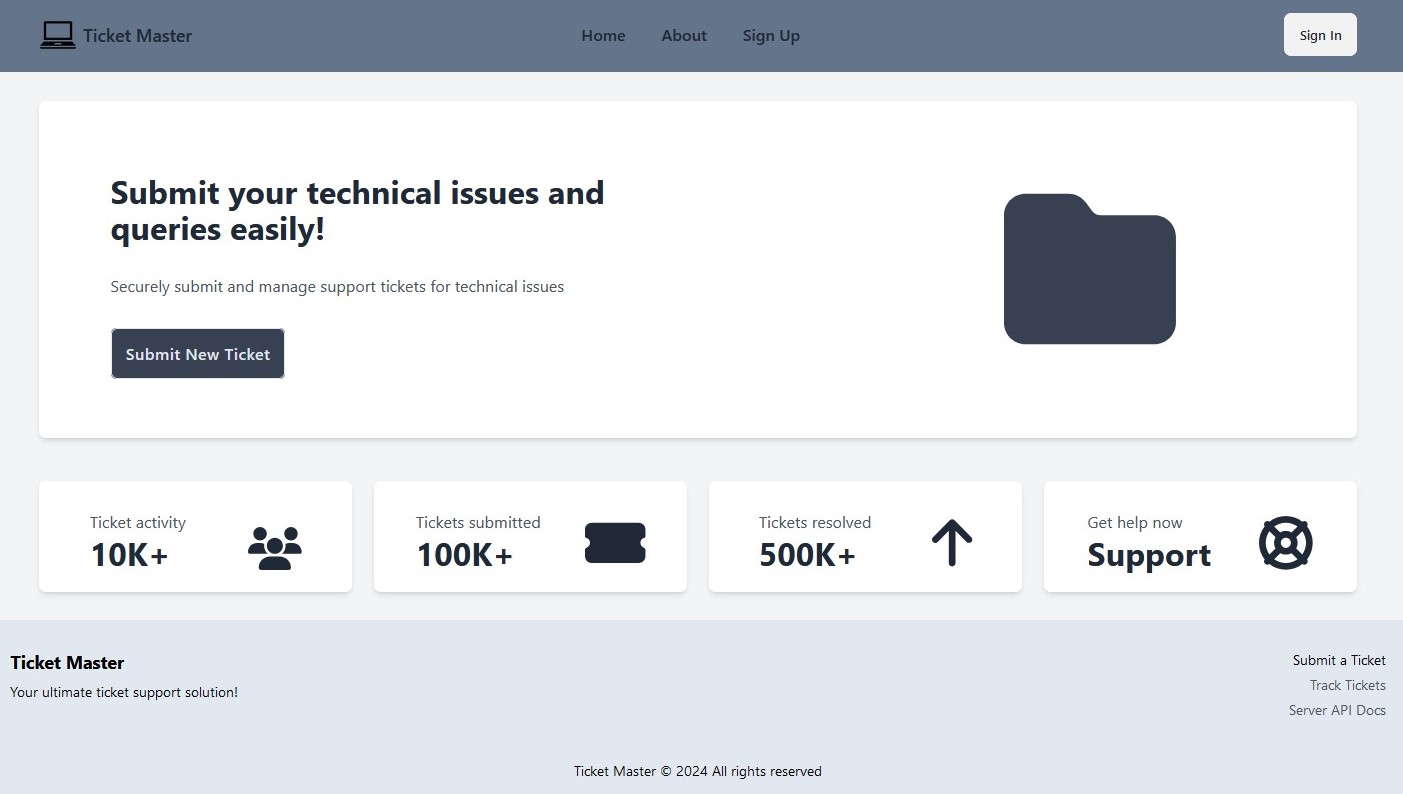Viewport: 1403px width, 794px height.
Task: Click the users group icon in the Ticket activity card
Action: pyautogui.click(x=275, y=548)
